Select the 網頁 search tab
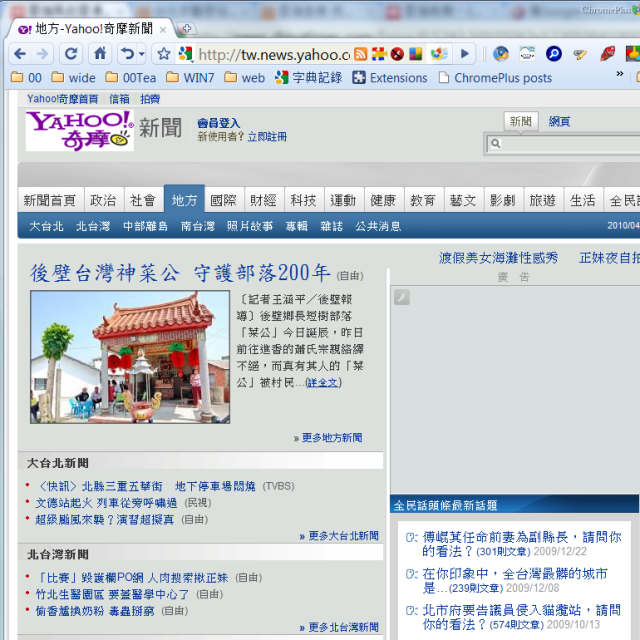The image size is (640, 640). [x=559, y=121]
